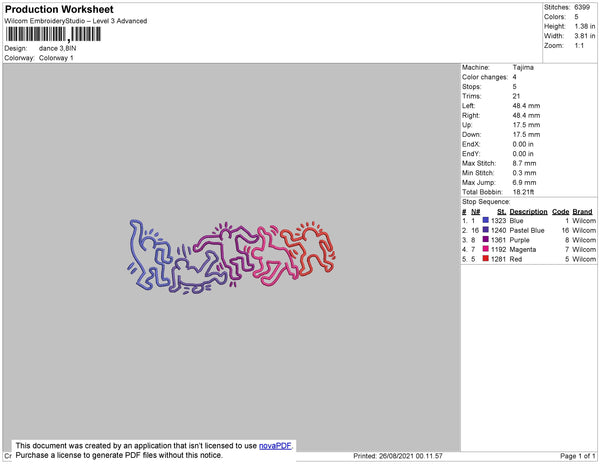Click the 'Colorway 1' value
600x464 pixels.
[56, 58]
